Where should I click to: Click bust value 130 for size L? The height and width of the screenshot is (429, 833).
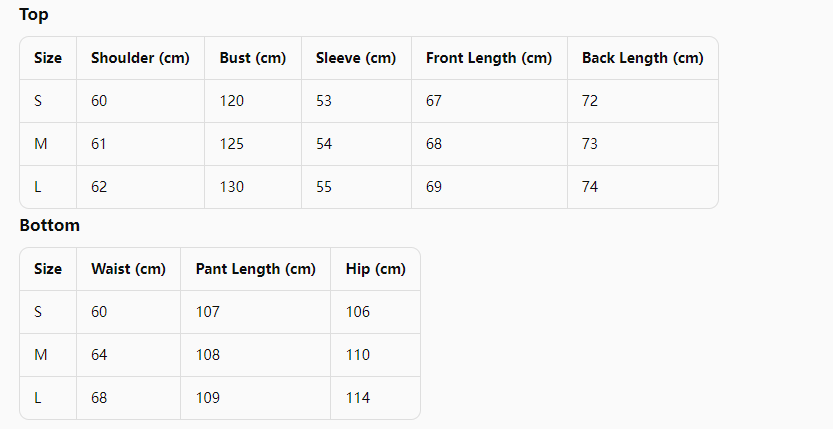pyautogui.click(x=232, y=187)
